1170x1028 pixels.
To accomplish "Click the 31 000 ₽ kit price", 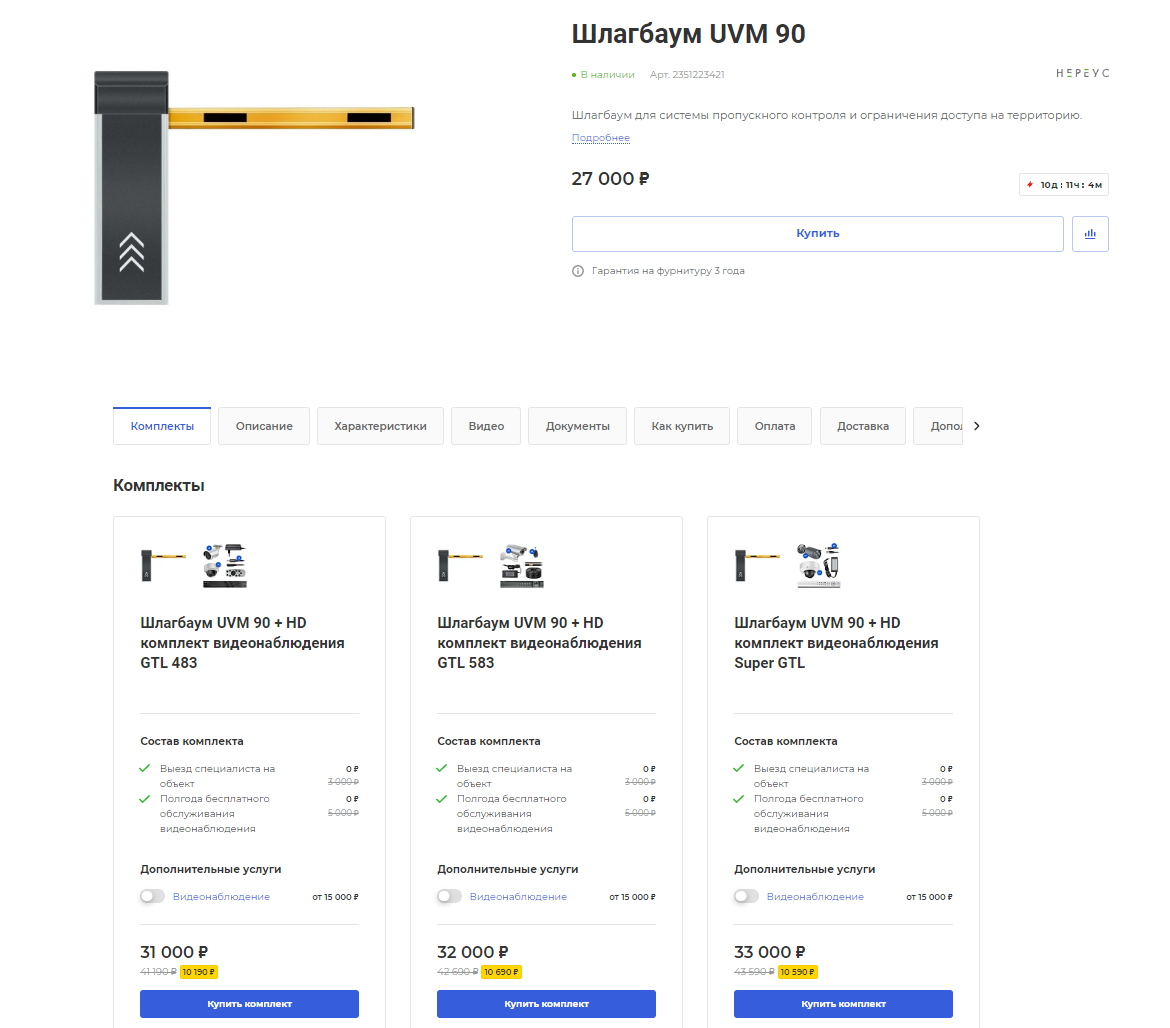I will (175, 952).
